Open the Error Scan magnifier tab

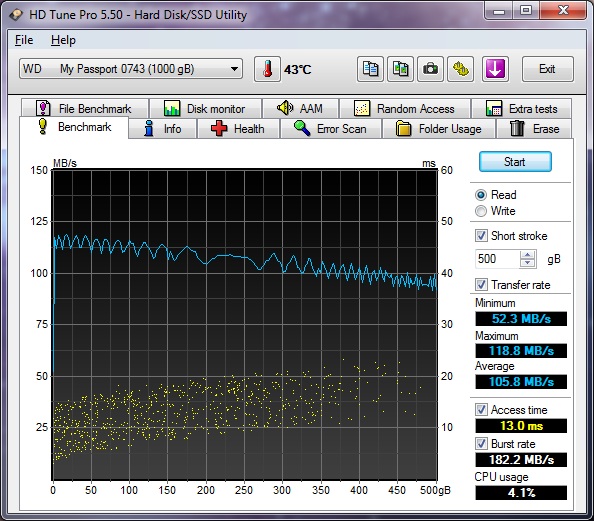(330, 129)
